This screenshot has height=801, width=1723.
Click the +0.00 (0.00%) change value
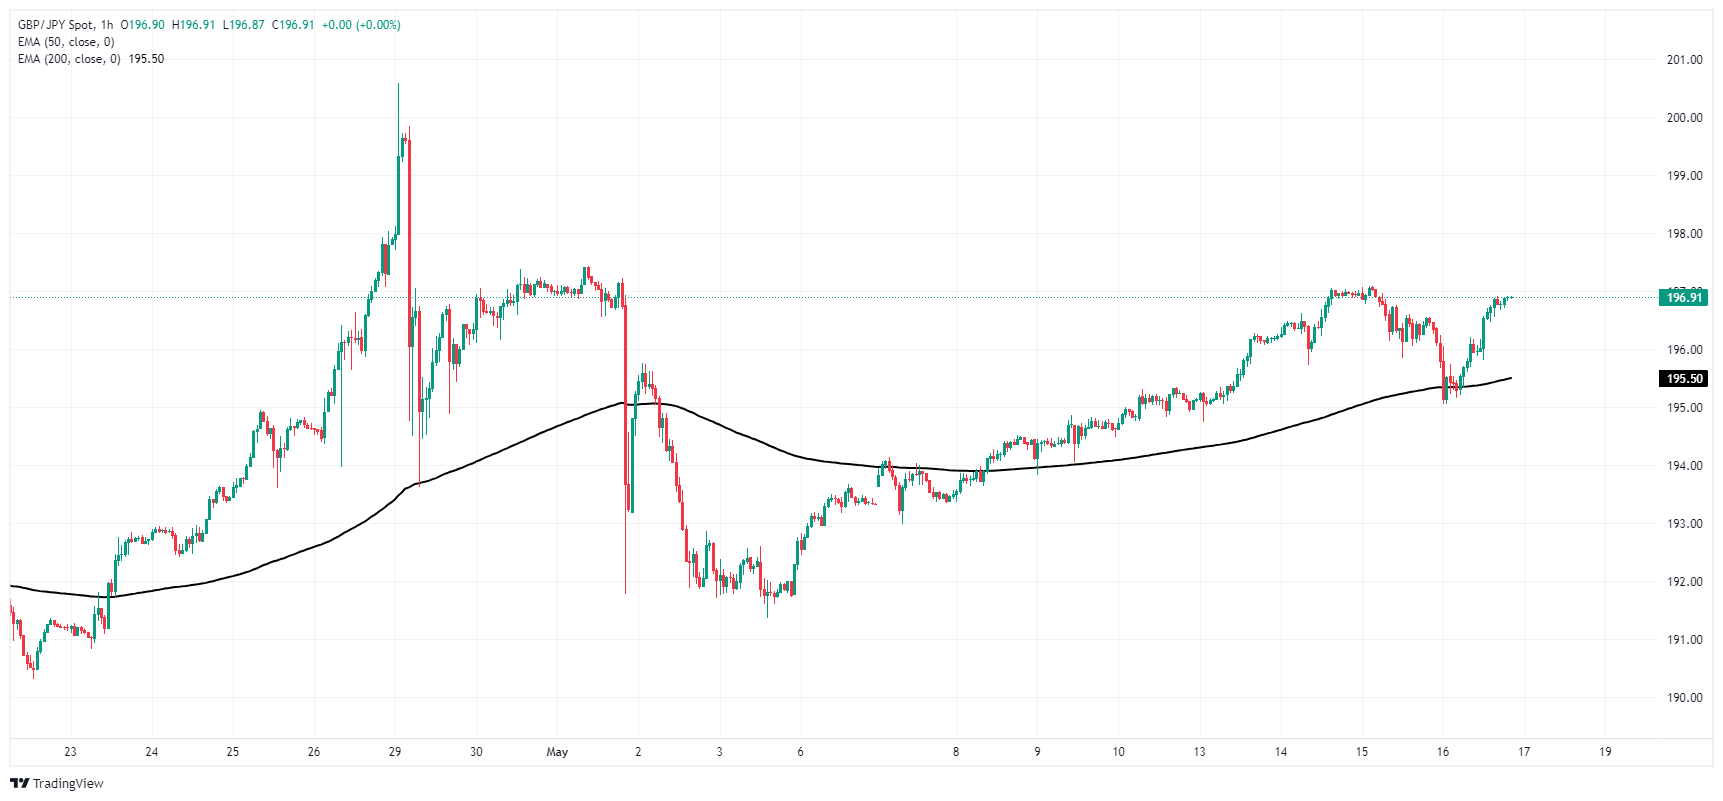click(x=360, y=25)
